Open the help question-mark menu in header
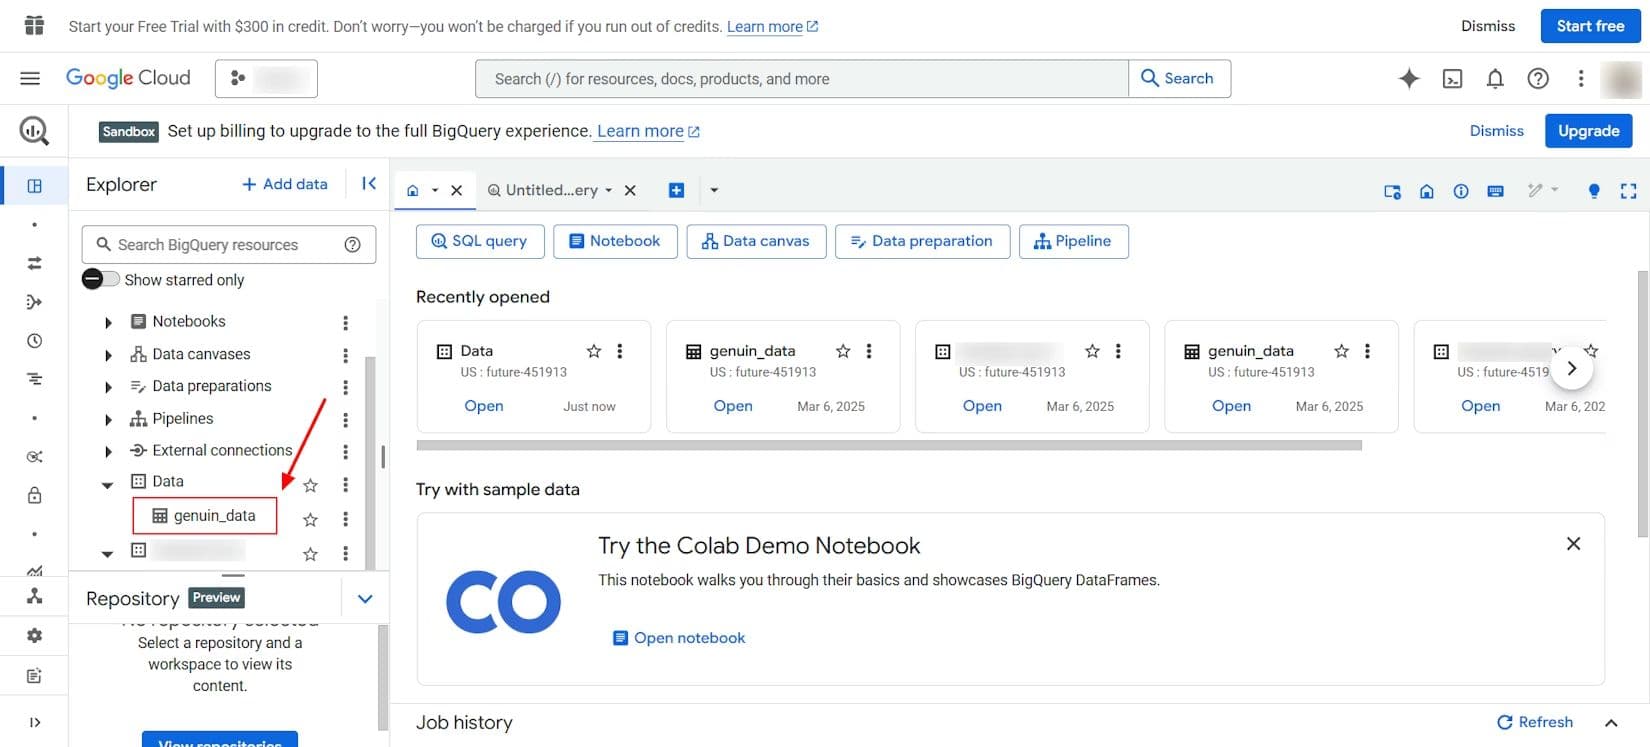The width and height of the screenshot is (1650, 747). click(1538, 78)
